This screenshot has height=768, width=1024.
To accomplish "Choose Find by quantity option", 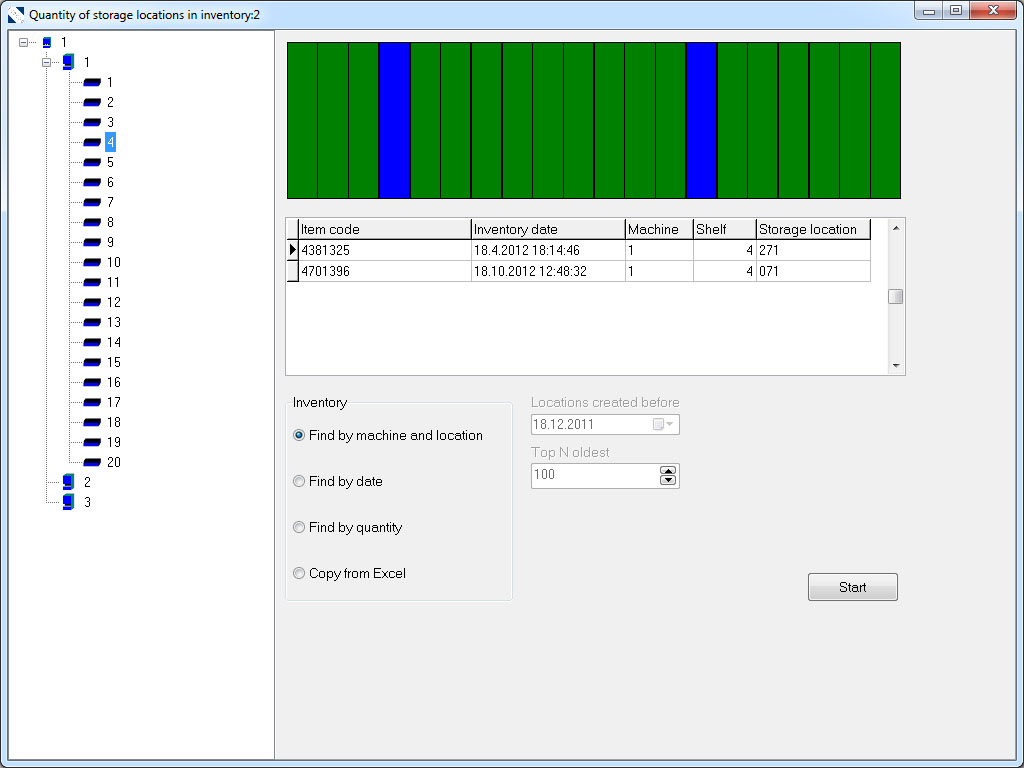I will (x=299, y=527).
